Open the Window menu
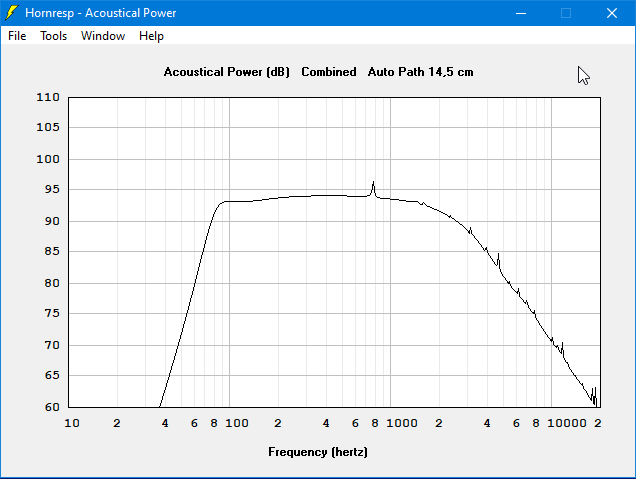The width and height of the screenshot is (636, 479). pyautogui.click(x=103, y=36)
